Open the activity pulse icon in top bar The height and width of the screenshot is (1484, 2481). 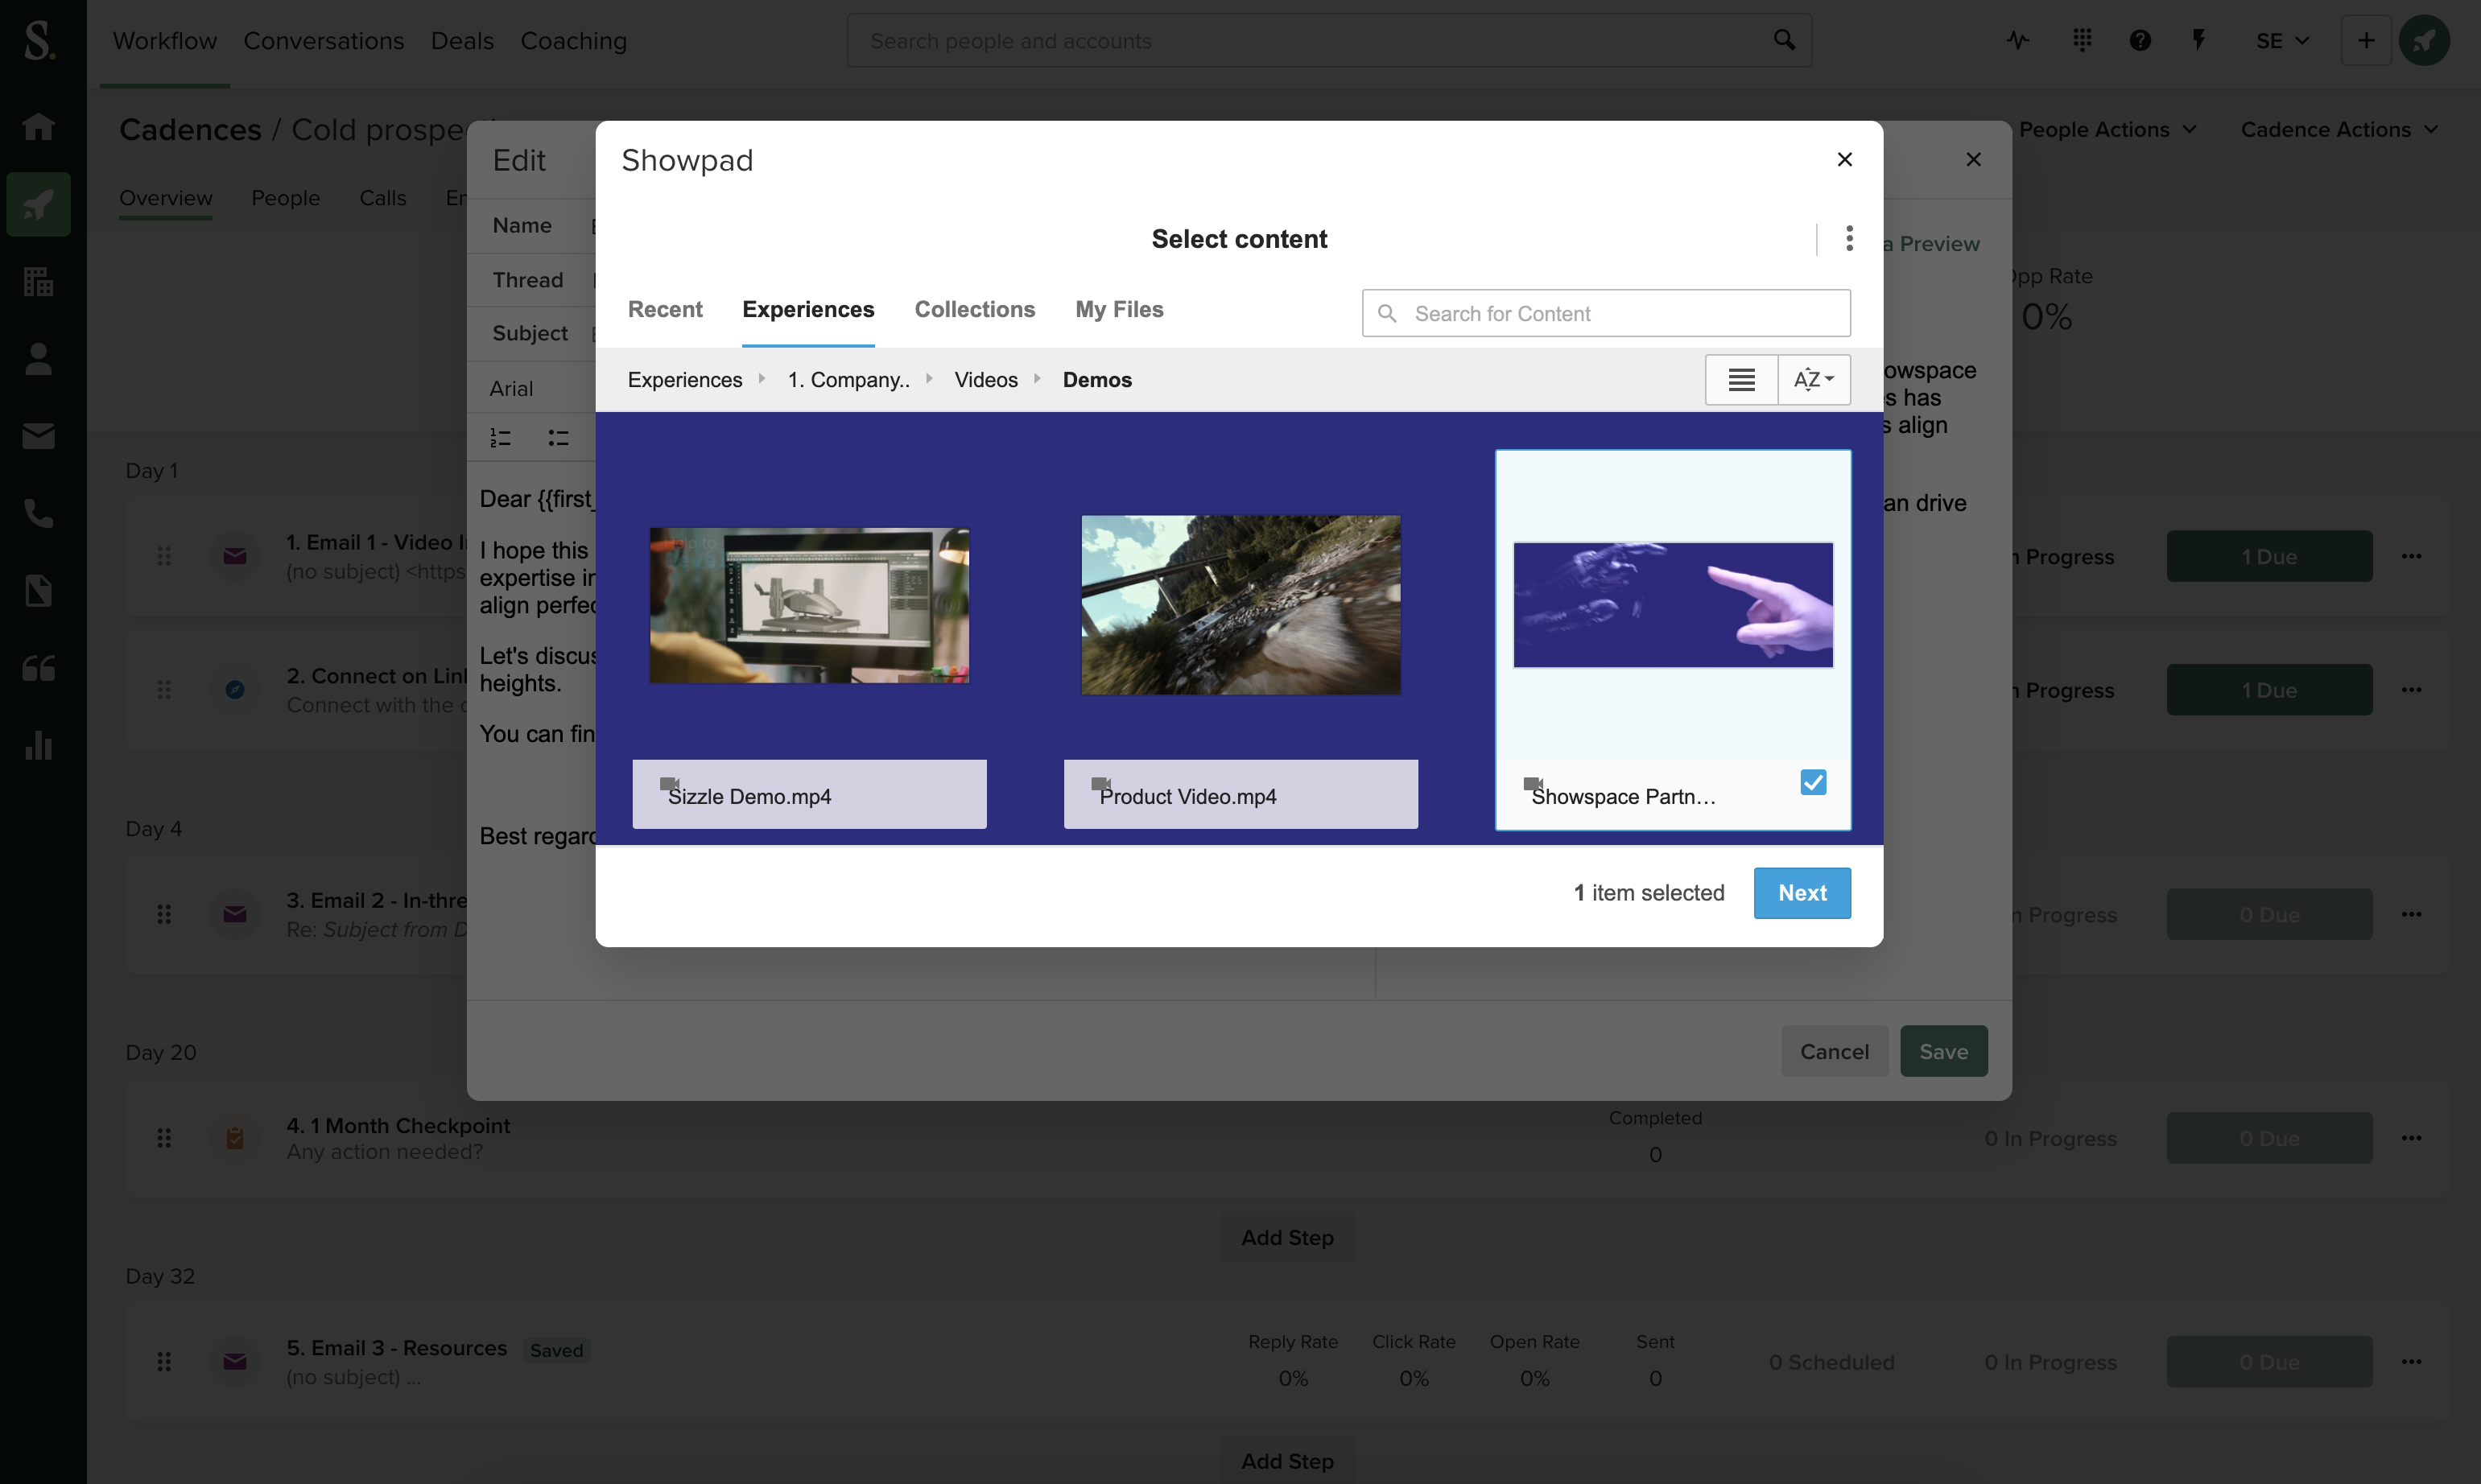click(2018, 40)
